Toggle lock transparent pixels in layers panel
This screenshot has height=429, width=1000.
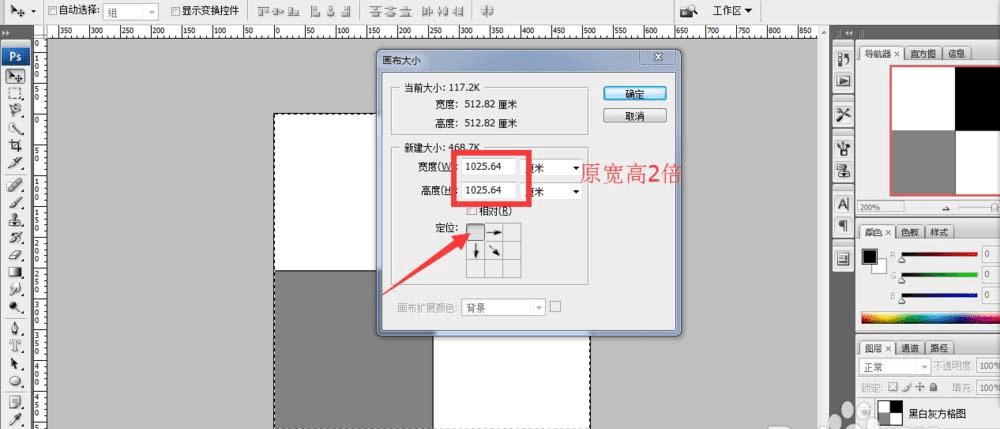tap(893, 387)
